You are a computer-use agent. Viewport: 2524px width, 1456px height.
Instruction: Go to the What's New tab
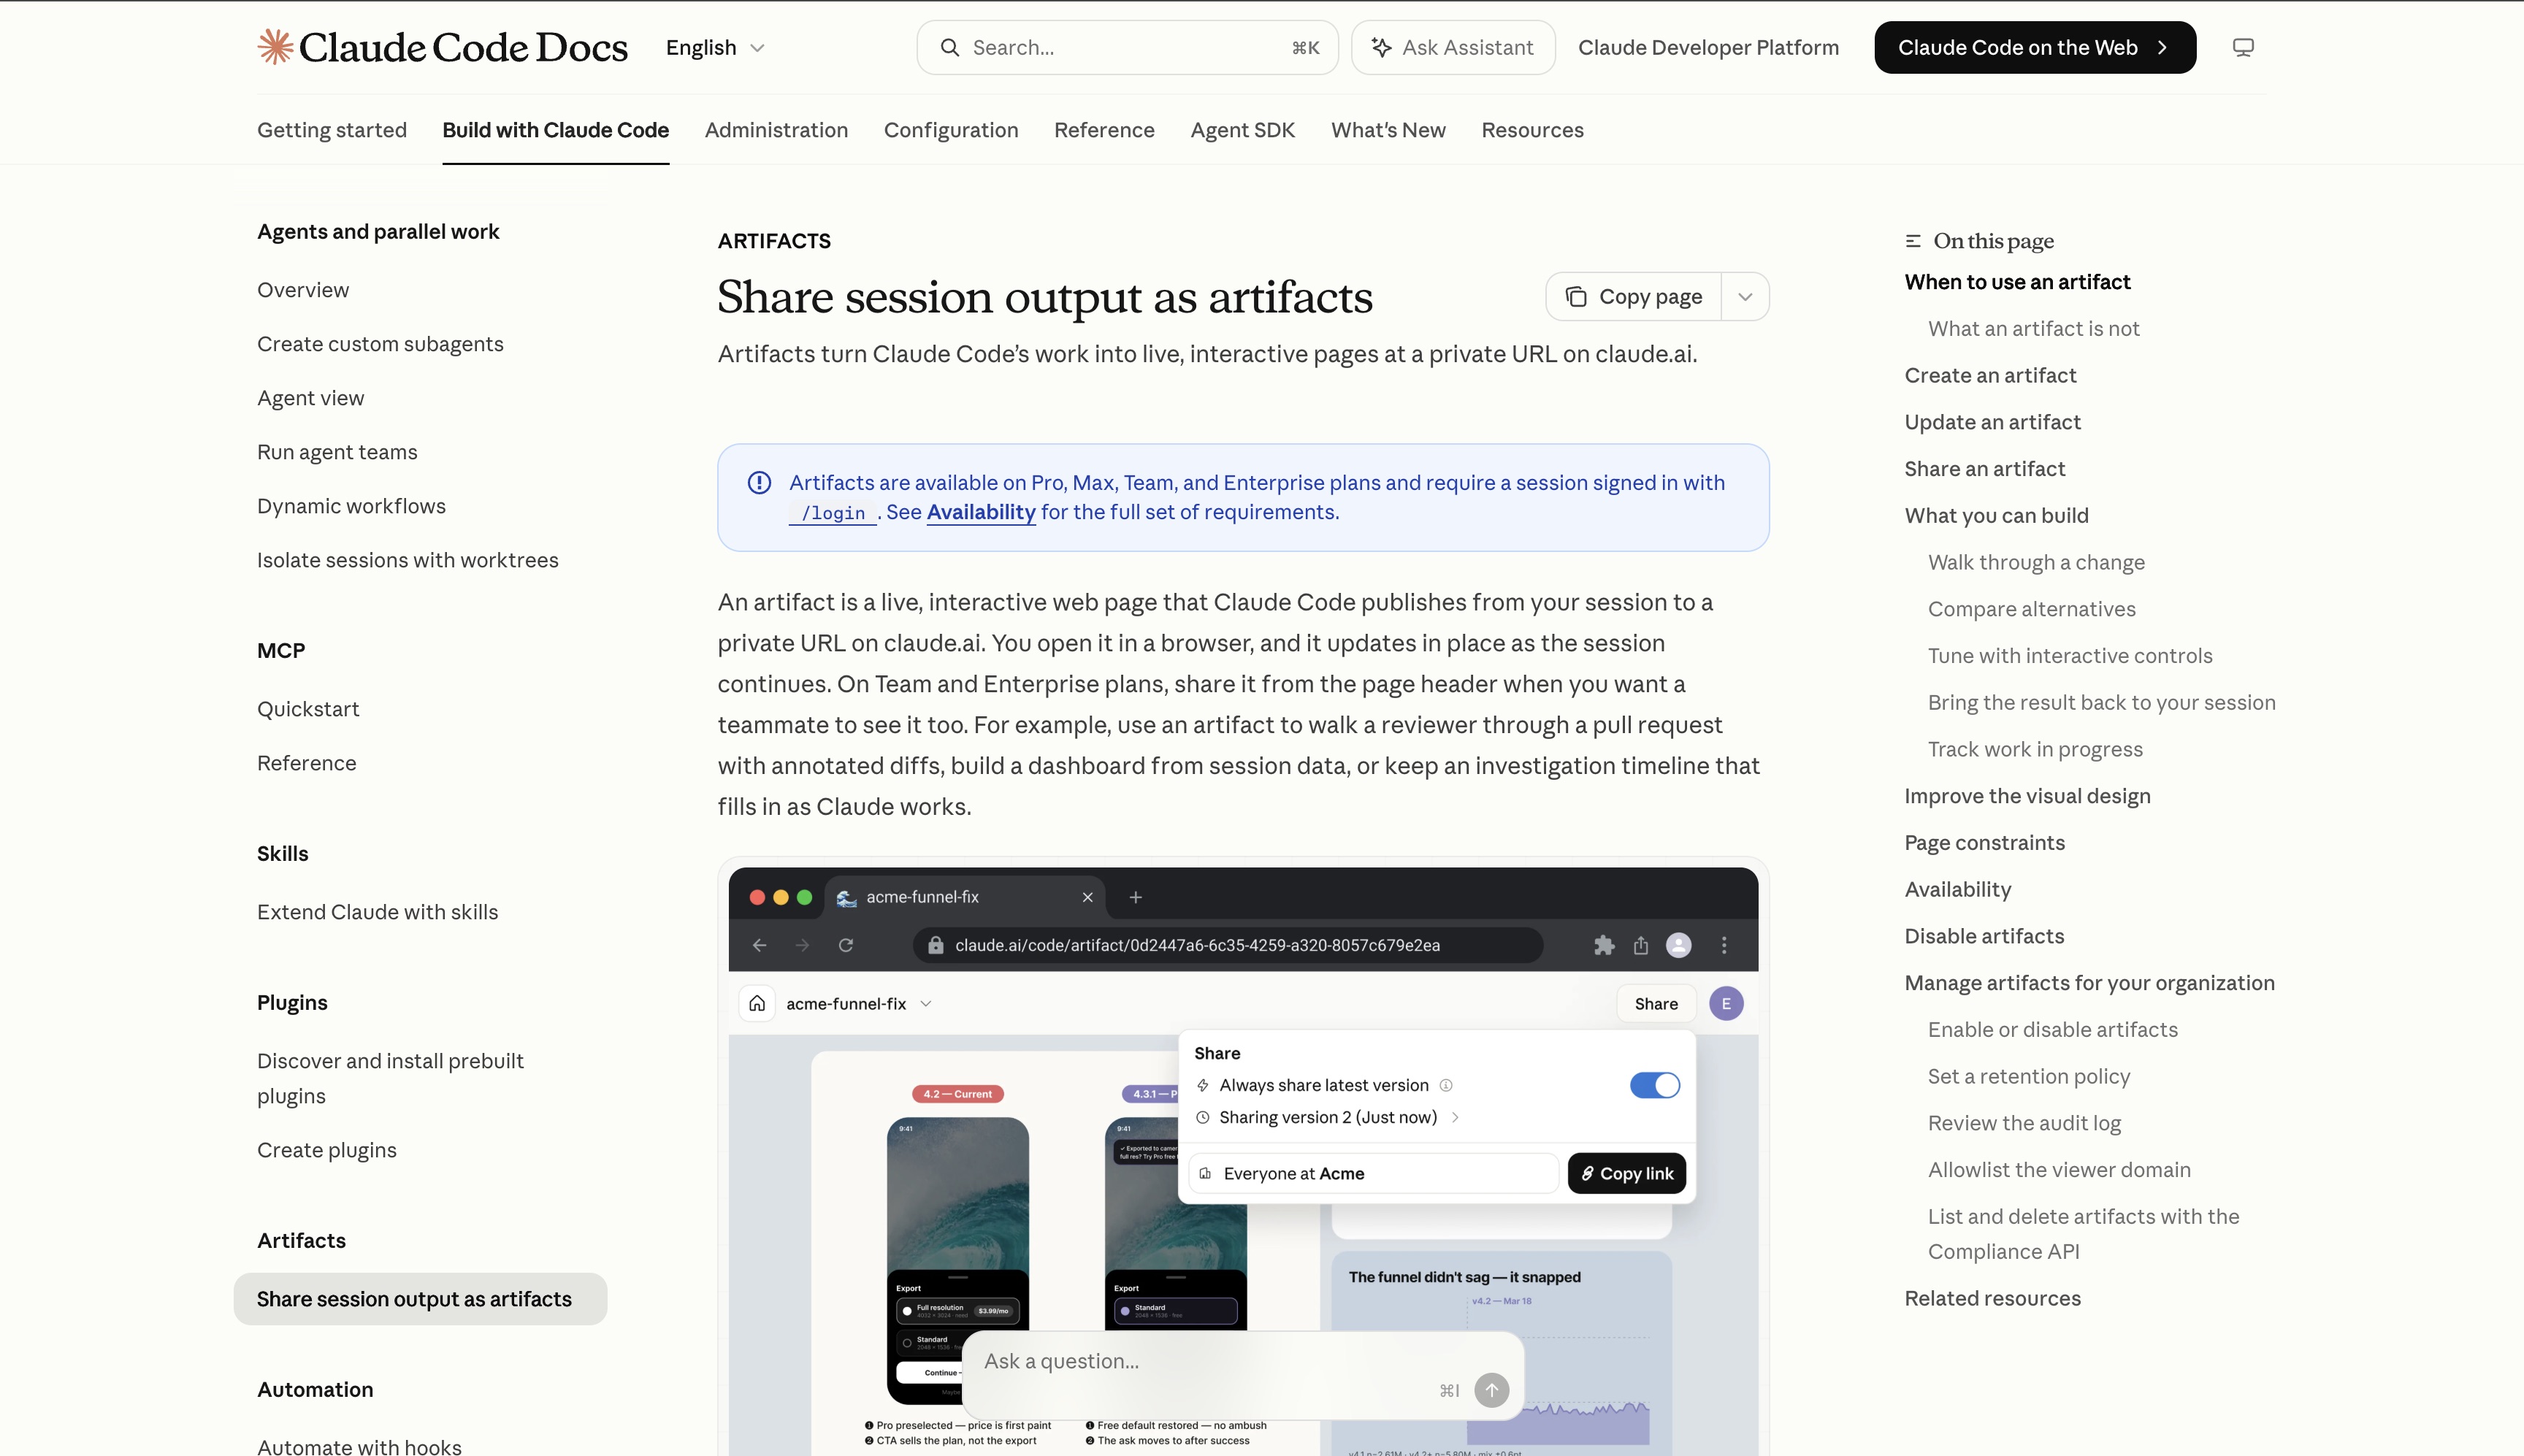click(1388, 130)
